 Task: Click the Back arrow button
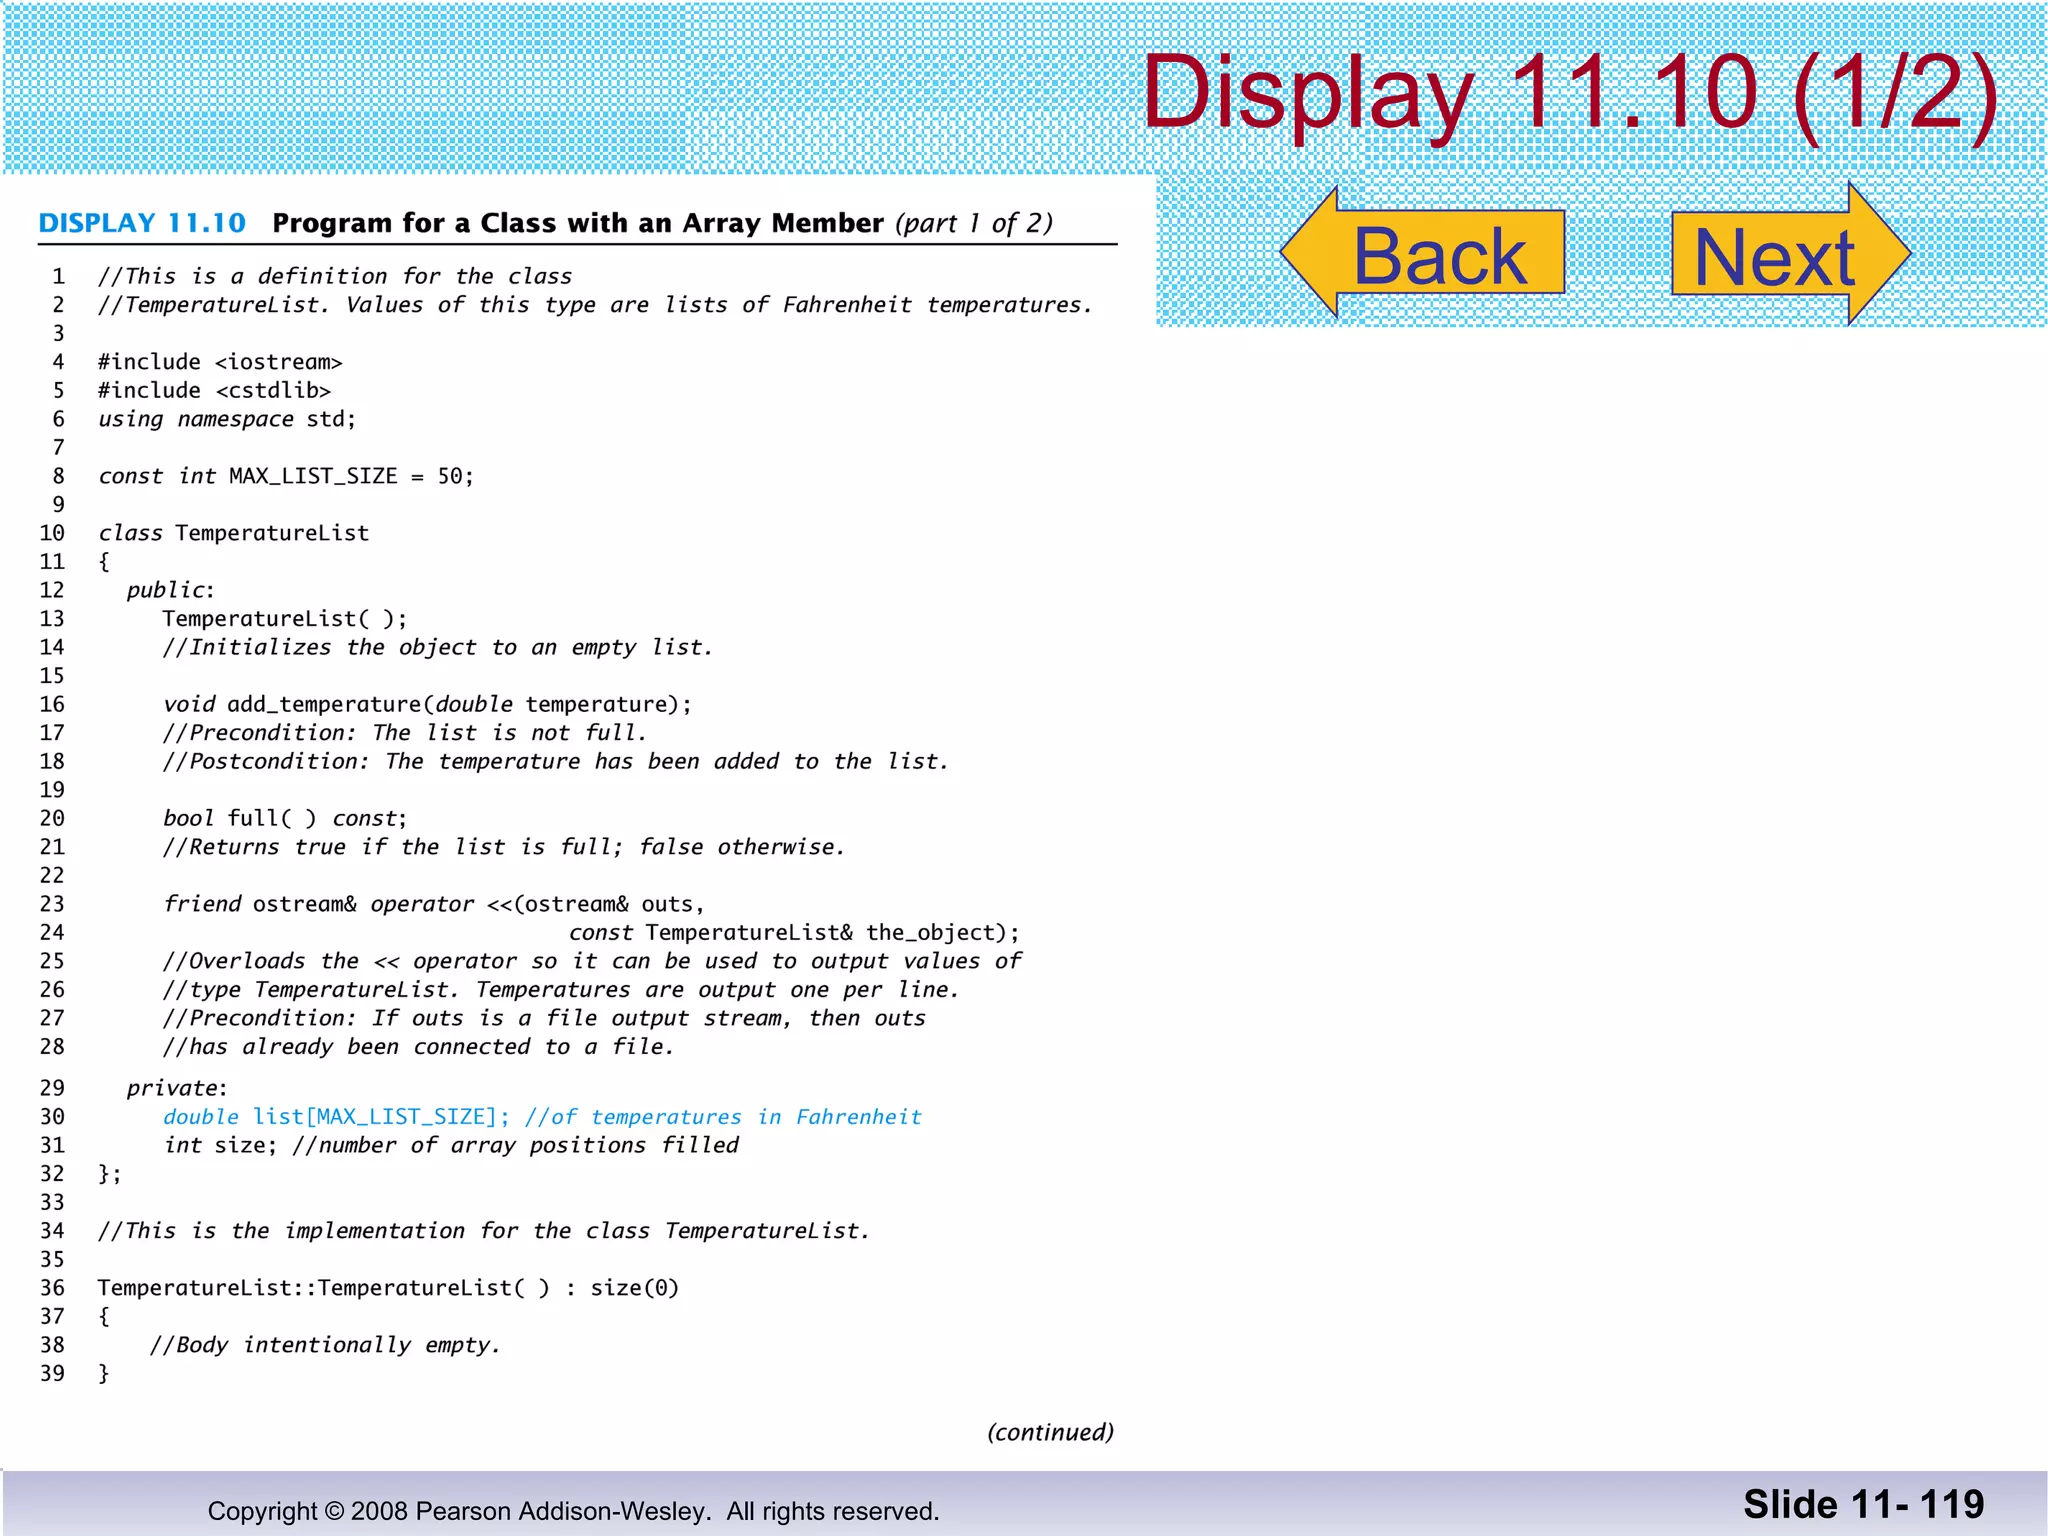pos(1422,254)
